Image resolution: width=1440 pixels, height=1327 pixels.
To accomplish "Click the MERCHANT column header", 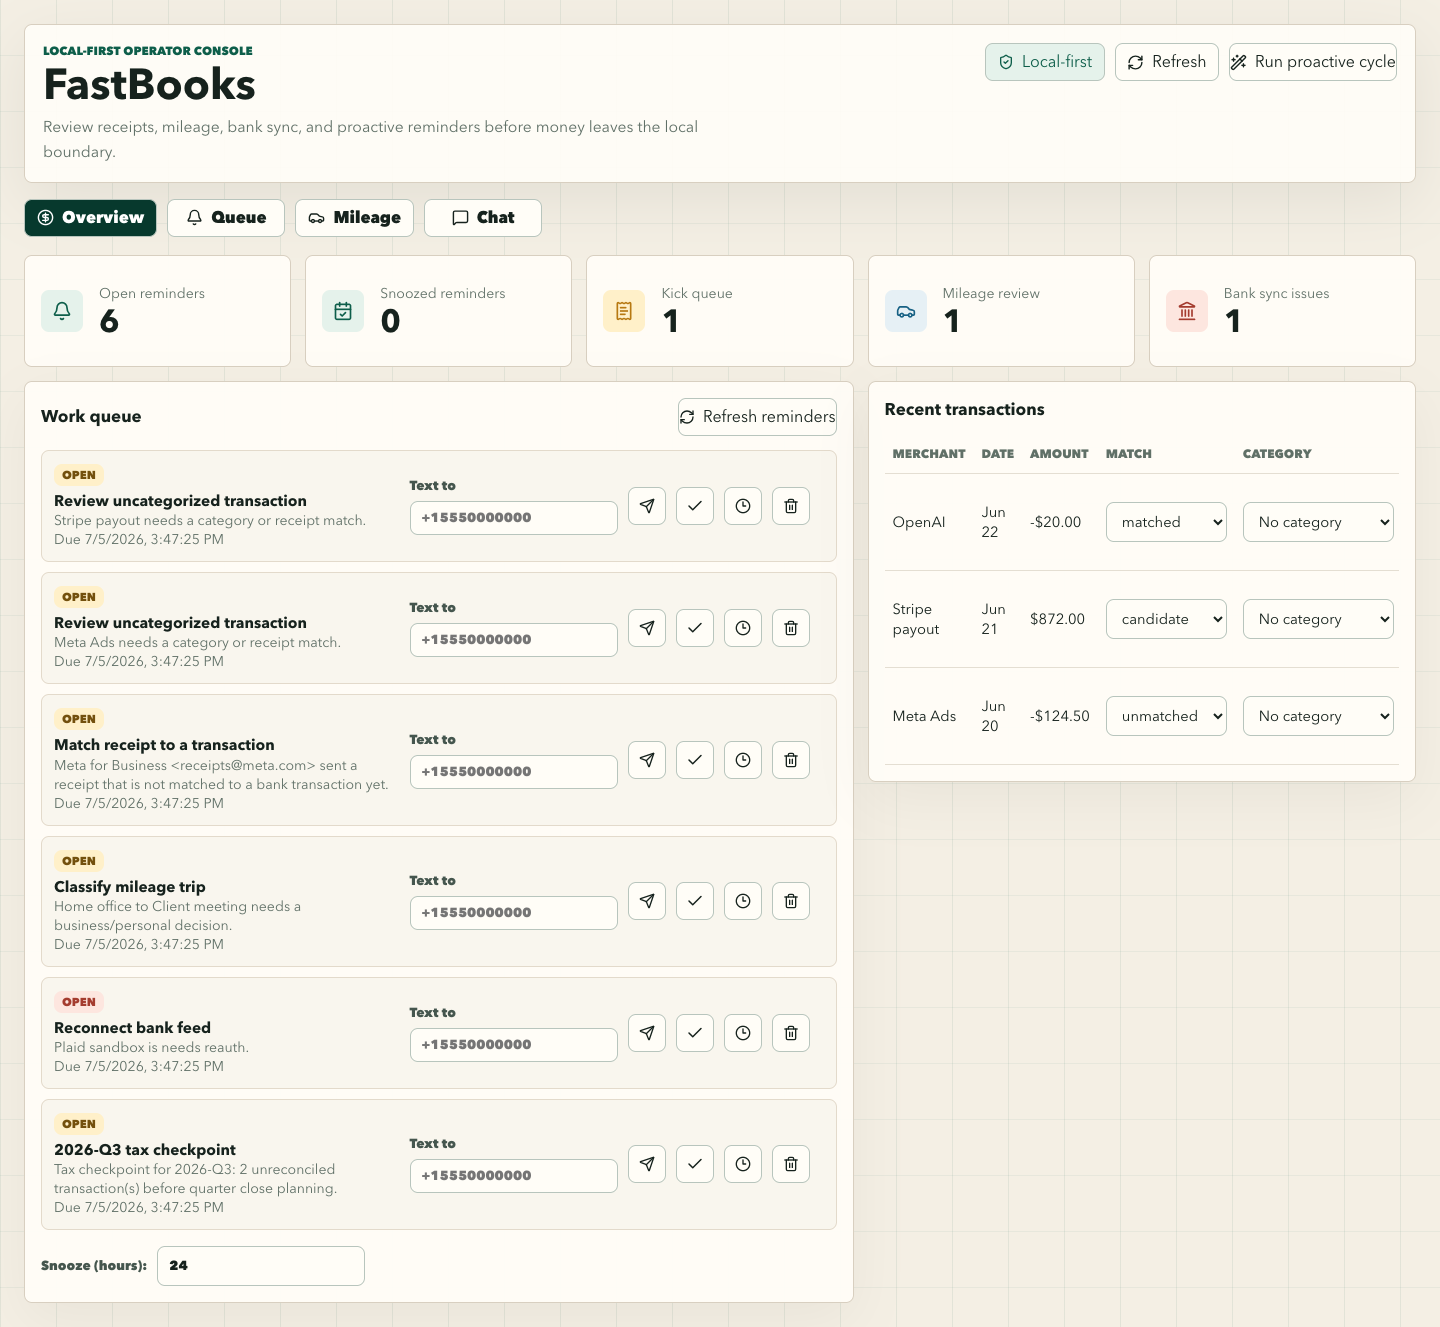I will (929, 454).
